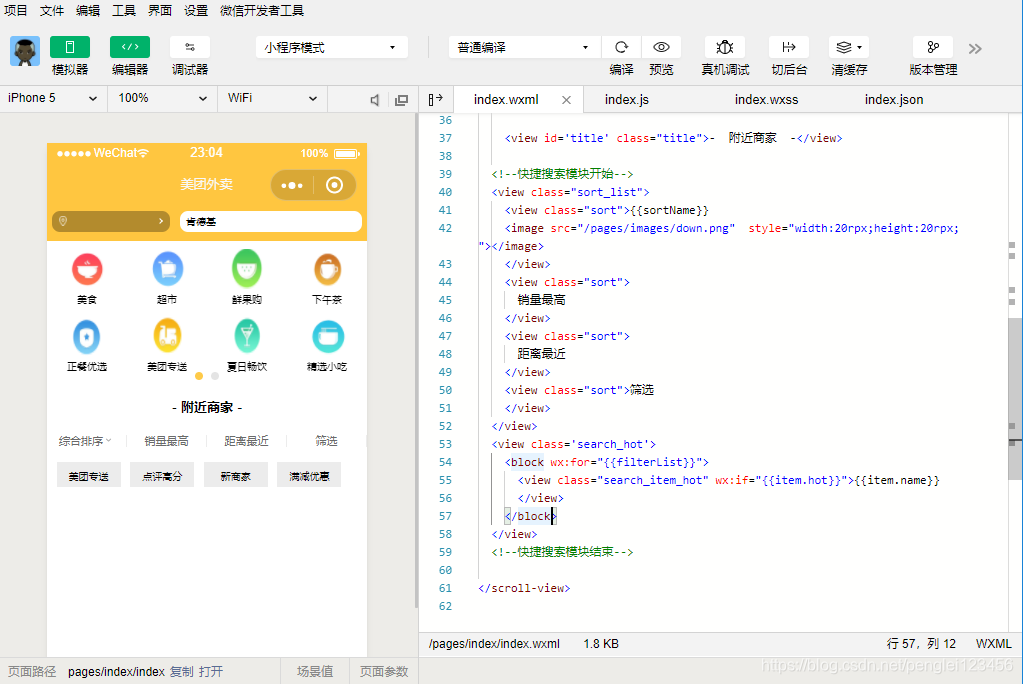Viewport: 1023px width, 684px height.
Task: Click the 美团专送 filter tag
Action: click(89, 475)
